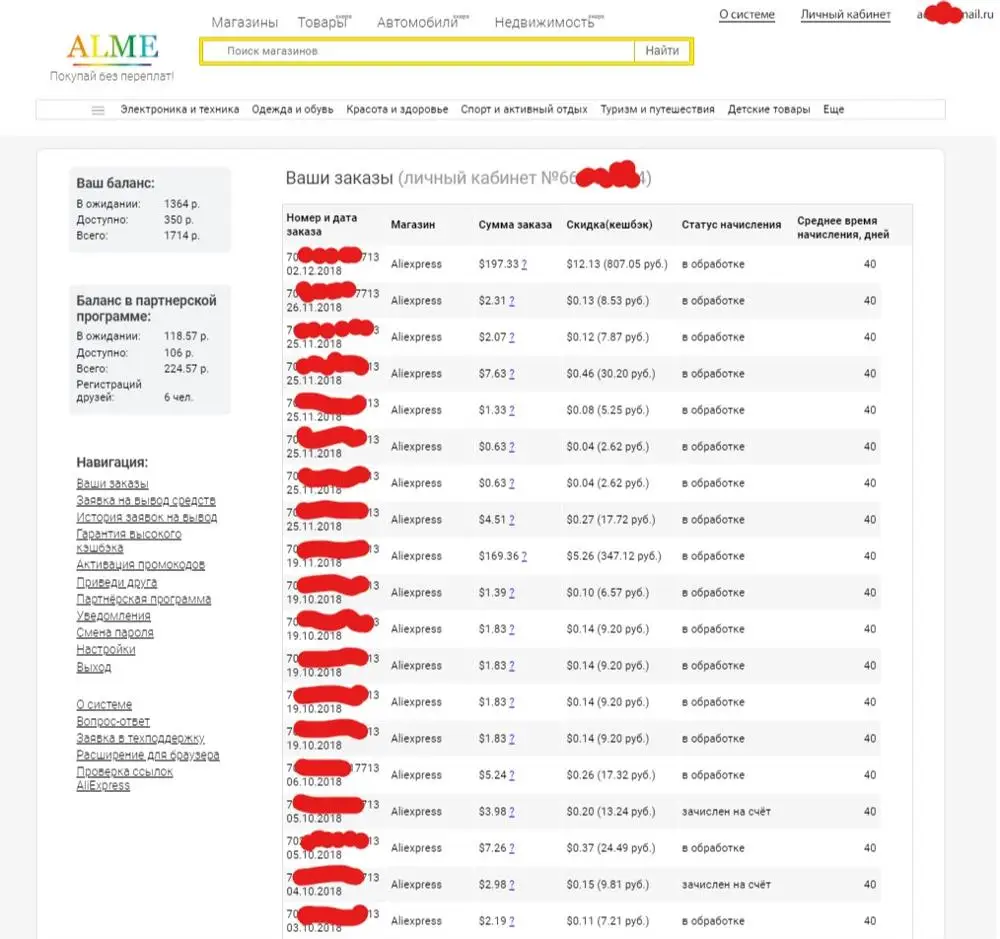
Task: Click question mark next to $1.39
Action: click(x=511, y=593)
